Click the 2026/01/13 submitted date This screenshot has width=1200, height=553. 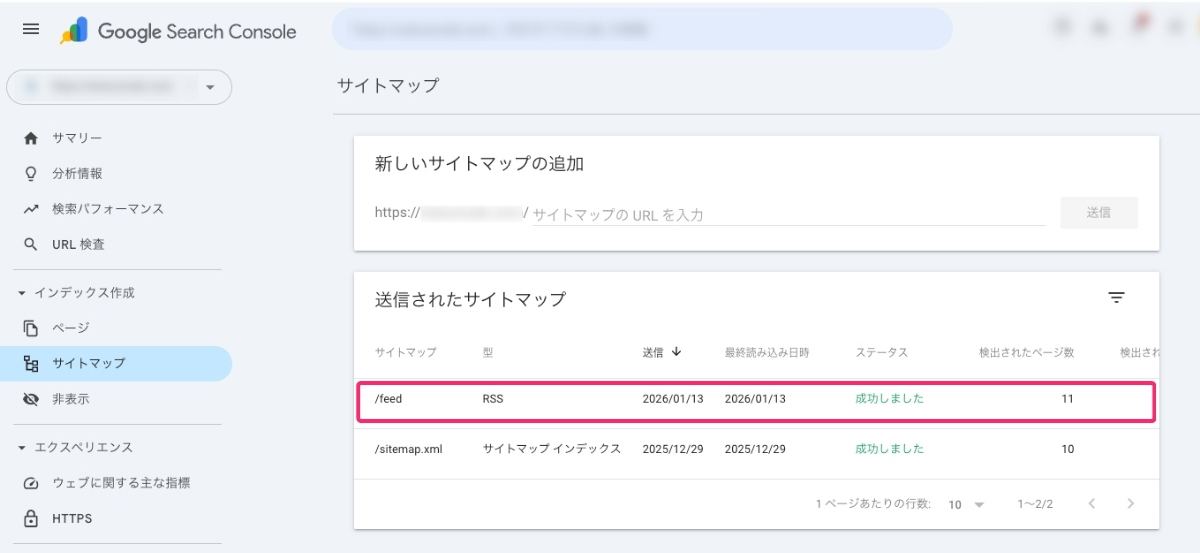click(673, 399)
